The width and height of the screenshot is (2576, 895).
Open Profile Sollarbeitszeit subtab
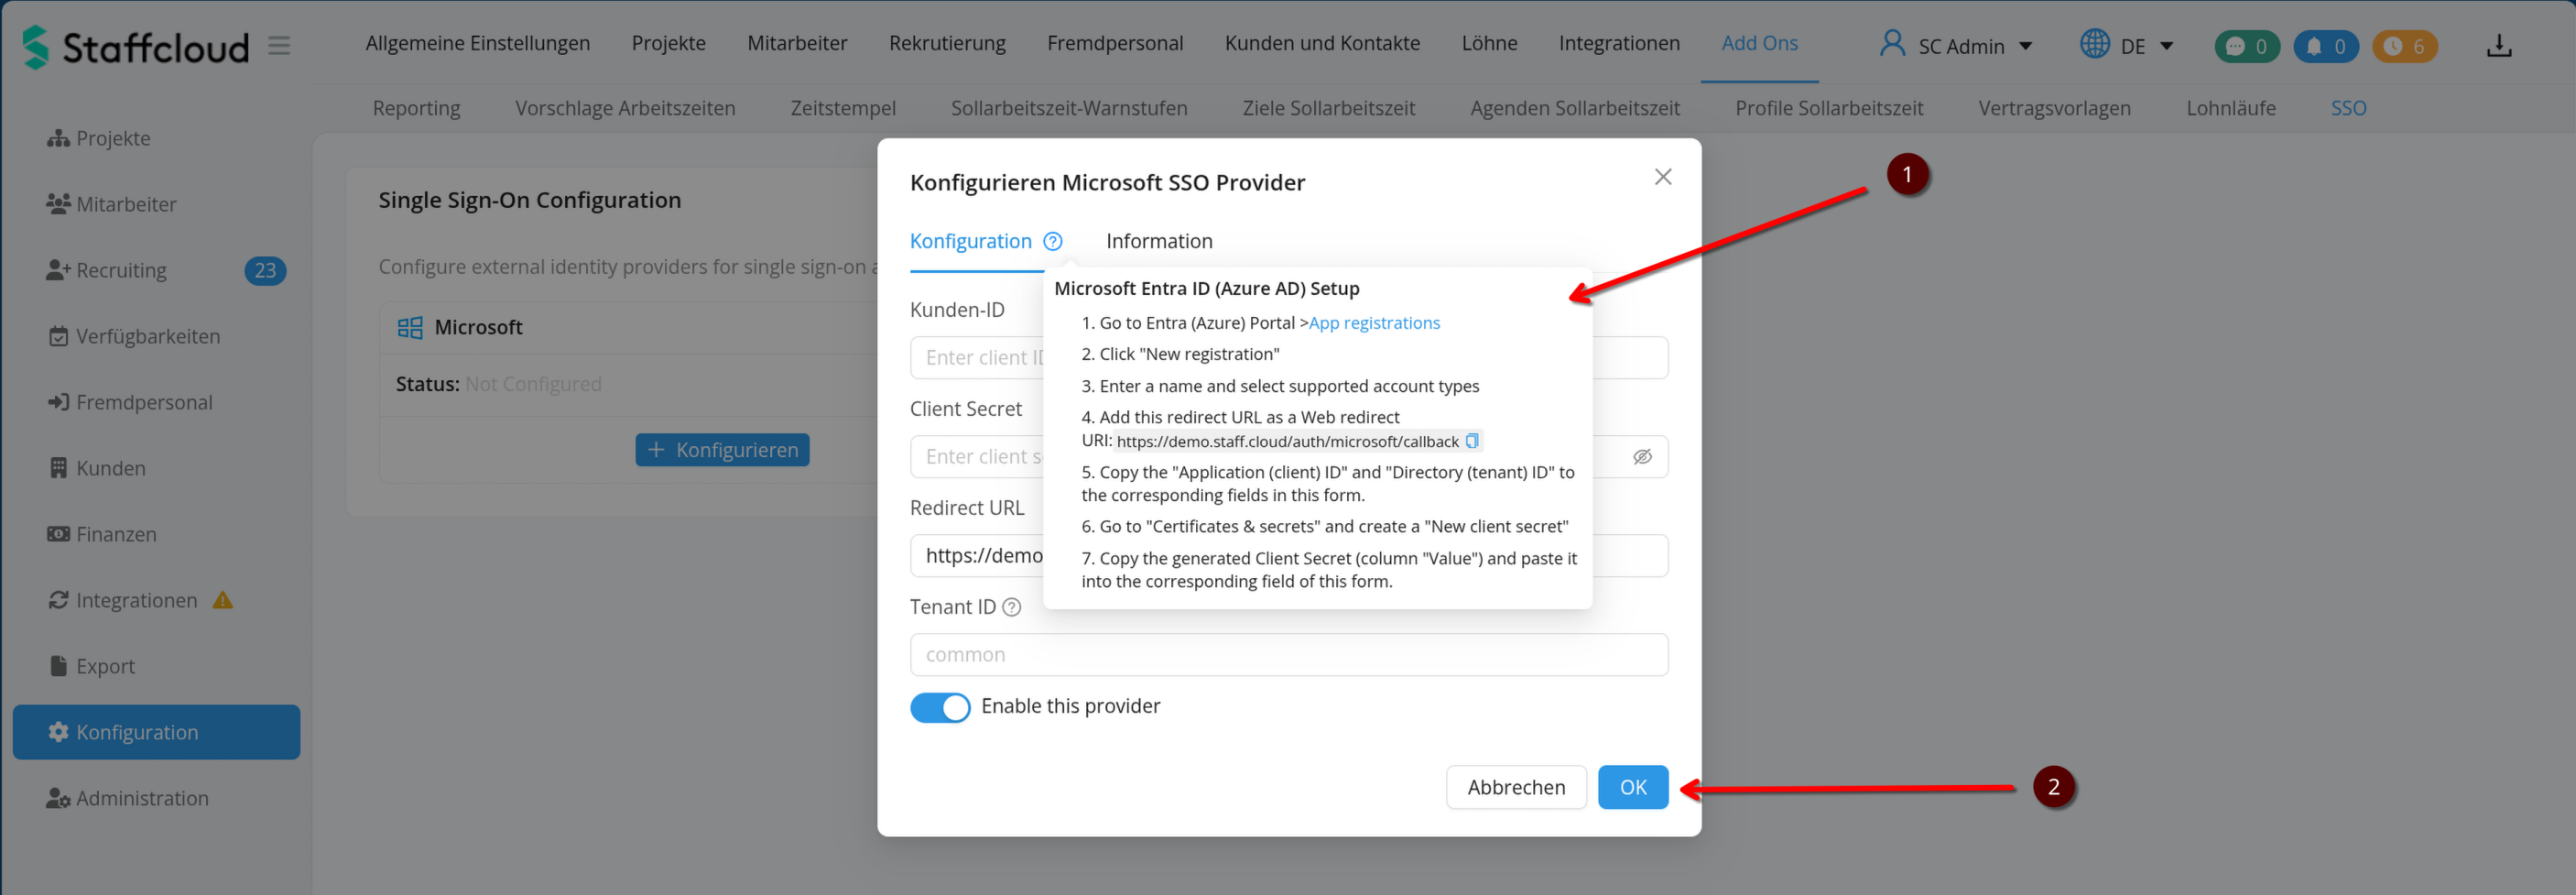[x=1829, y=108]
